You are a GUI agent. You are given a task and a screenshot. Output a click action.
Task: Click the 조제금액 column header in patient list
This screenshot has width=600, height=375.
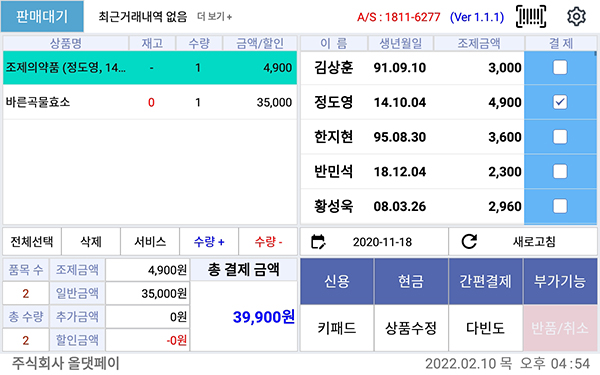479,43
